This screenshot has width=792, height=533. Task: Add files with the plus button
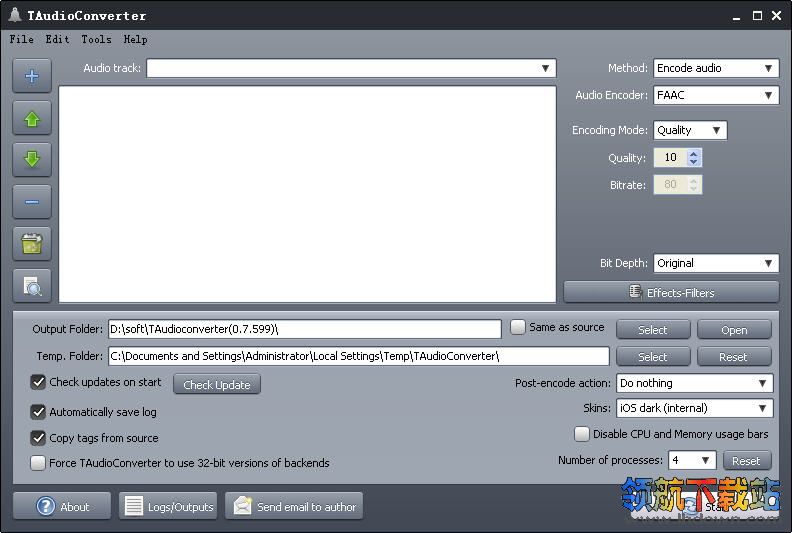(x=32, y=76)
